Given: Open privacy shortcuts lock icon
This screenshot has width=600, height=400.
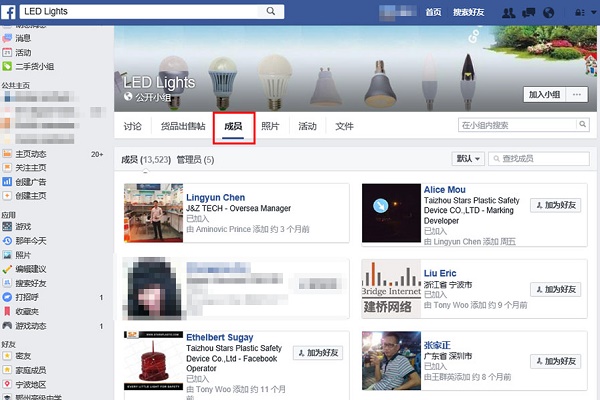Looking at the screenshot, I should point(579,13).
